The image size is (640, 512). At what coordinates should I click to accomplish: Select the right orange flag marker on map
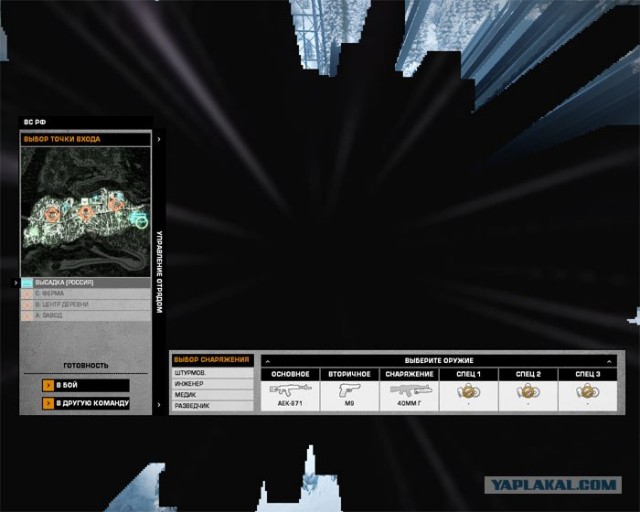pos(116,205)
